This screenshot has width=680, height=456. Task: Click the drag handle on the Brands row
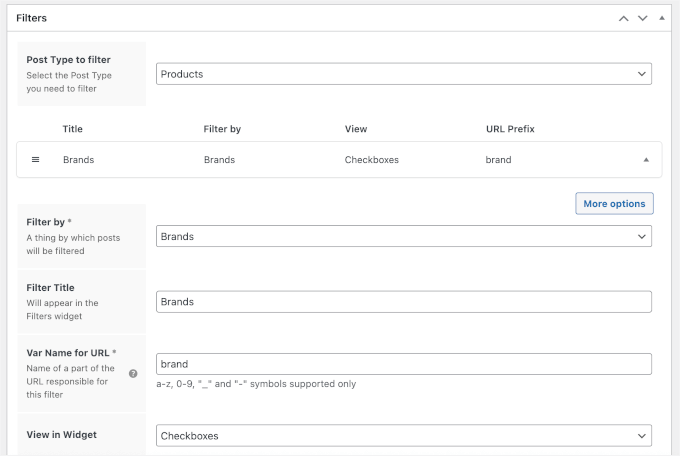tap(36, 160)
